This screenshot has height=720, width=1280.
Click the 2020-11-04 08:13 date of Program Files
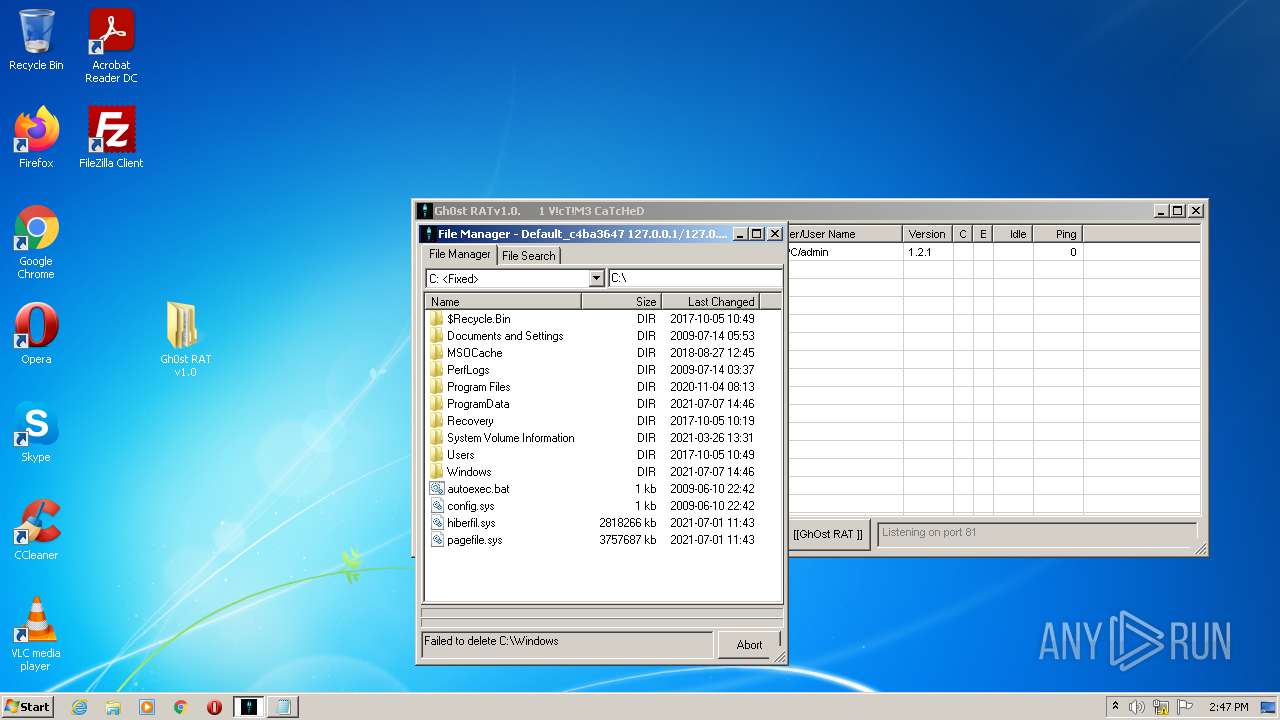[712, 387]
